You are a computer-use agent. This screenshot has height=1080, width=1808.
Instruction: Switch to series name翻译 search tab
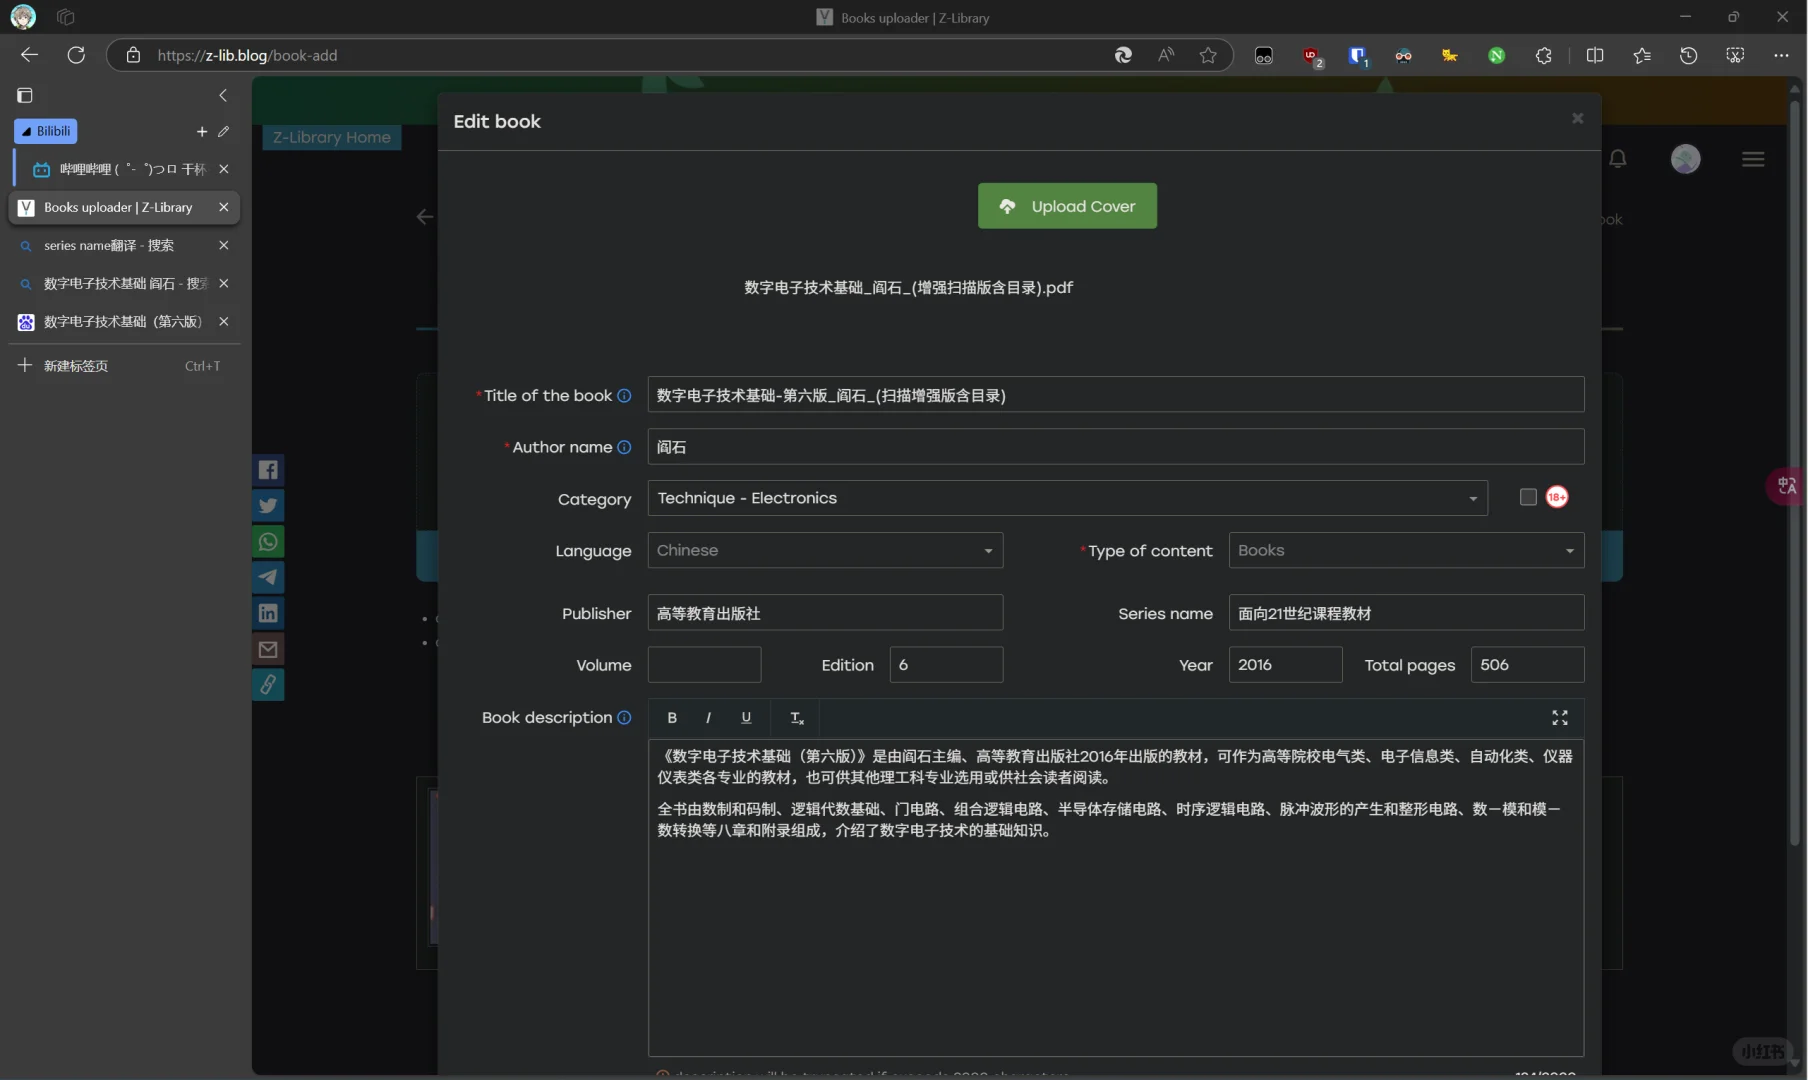pos(124,245)
